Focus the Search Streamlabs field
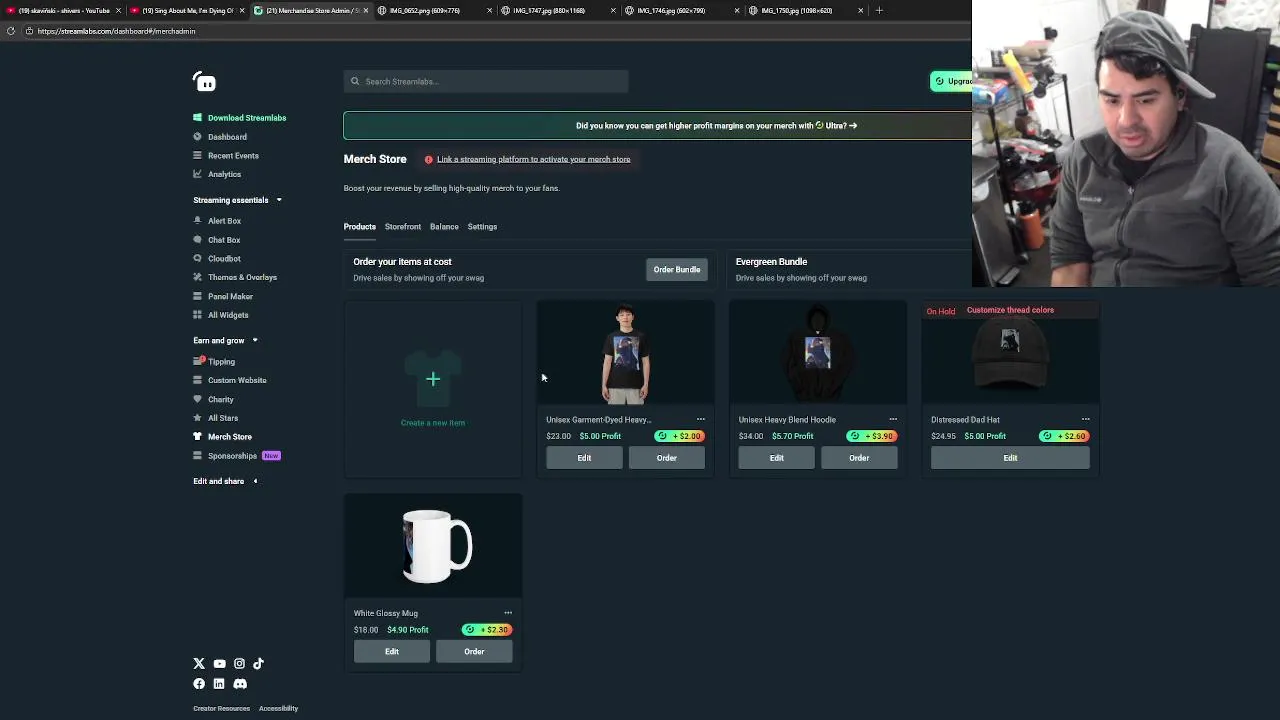This screenshot has width=1280, height=720. pos(486,82)
